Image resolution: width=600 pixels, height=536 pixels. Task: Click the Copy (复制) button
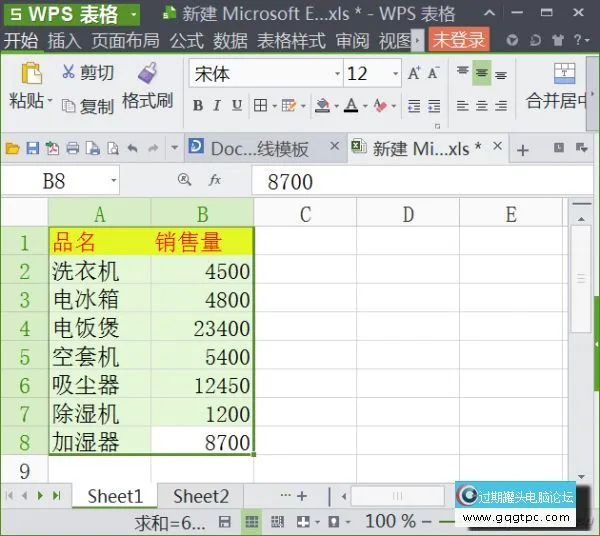88,106
